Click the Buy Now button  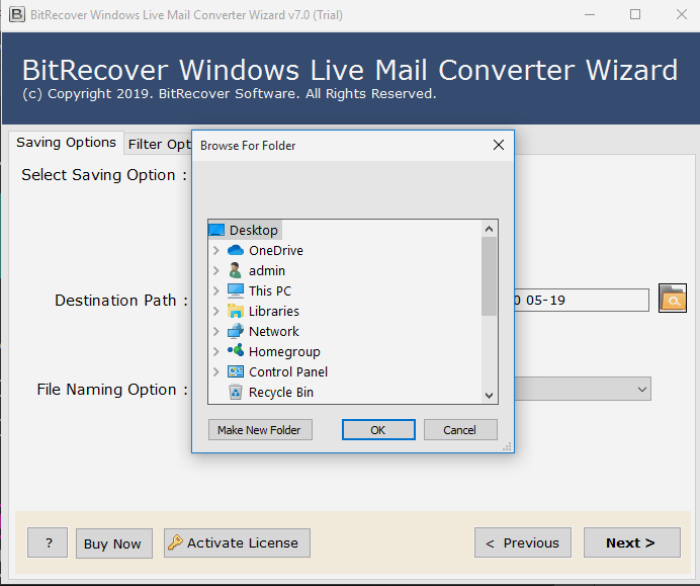tap(114, 544)
